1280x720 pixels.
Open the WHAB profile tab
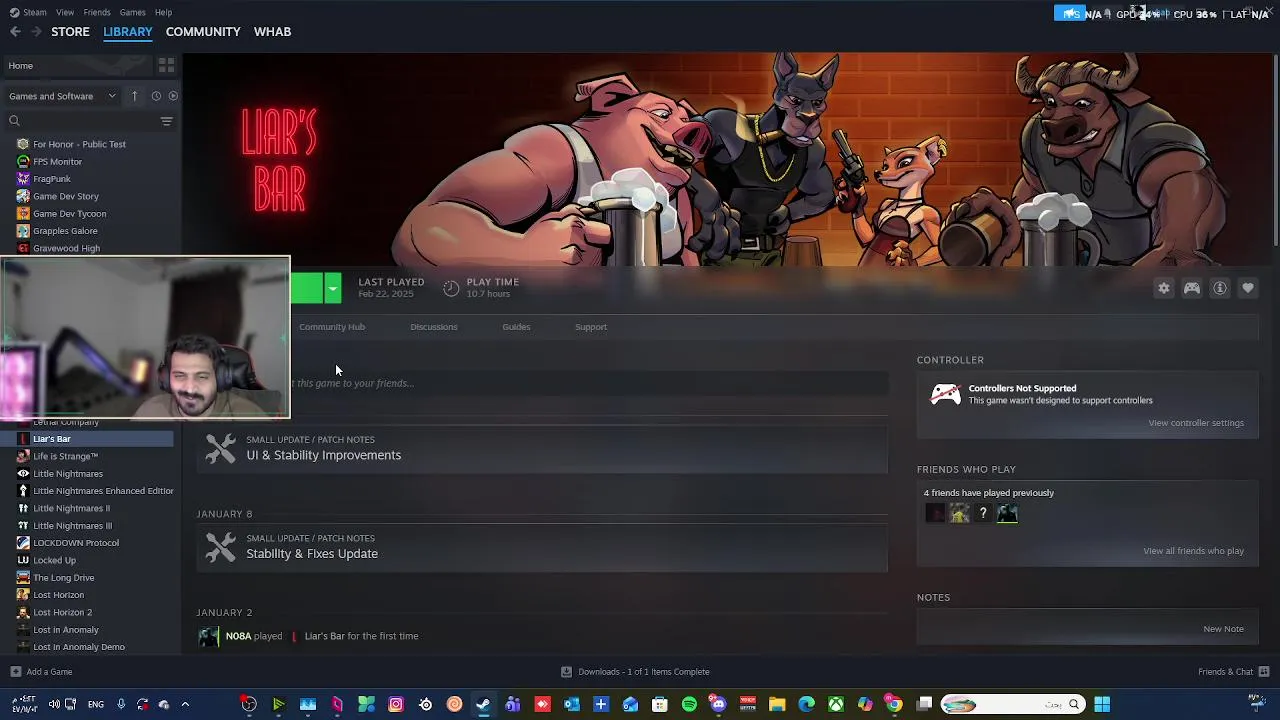click(272, 32)
